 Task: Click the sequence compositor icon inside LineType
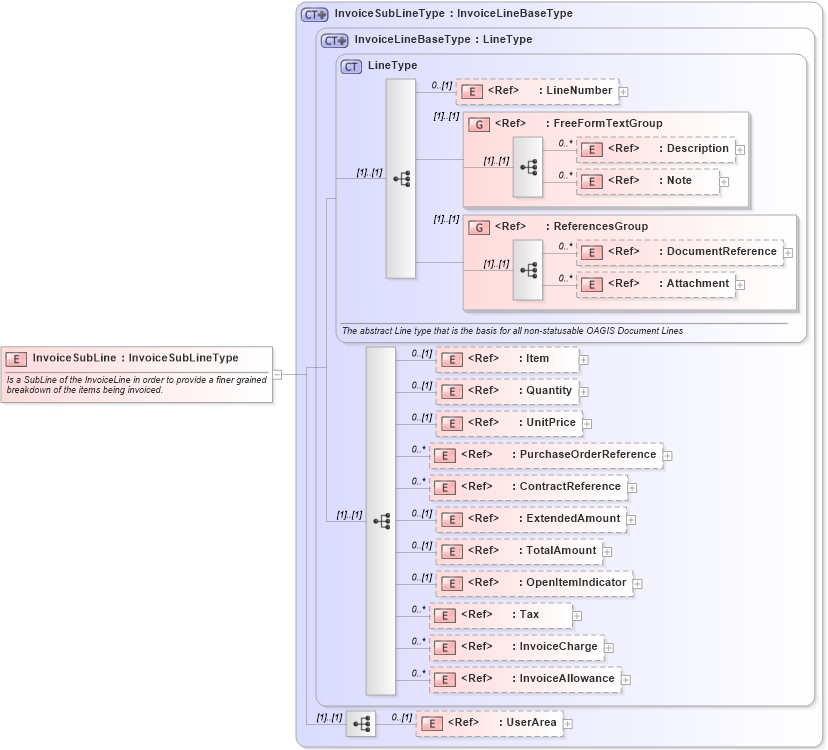[x=404, y=178]
